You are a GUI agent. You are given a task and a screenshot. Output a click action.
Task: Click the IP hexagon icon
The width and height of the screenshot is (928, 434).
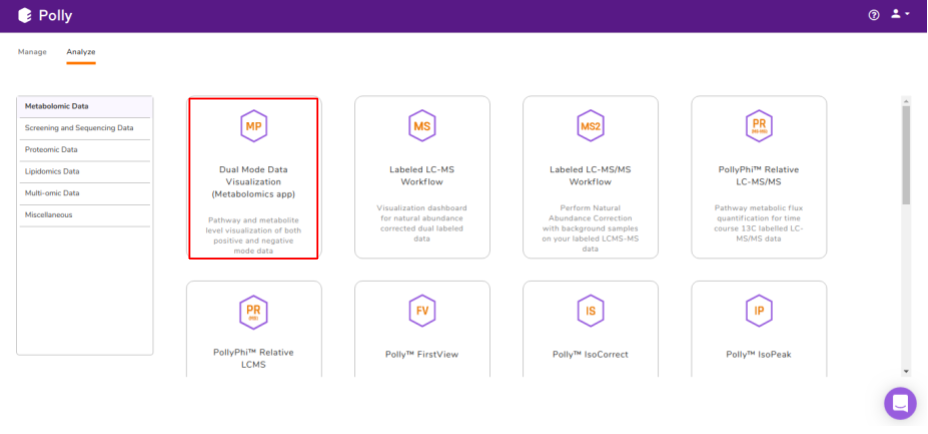[759, 311]
